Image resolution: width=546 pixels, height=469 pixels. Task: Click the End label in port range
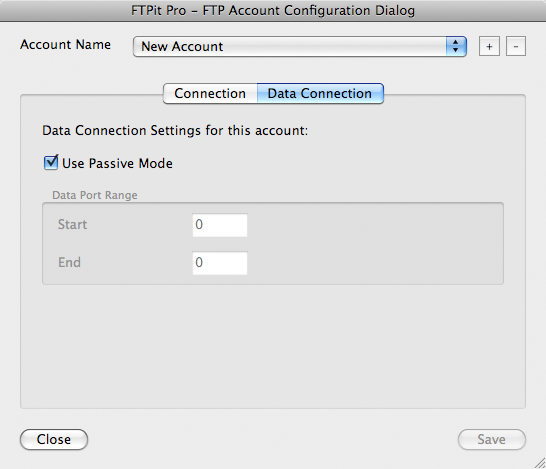(69, 263)
